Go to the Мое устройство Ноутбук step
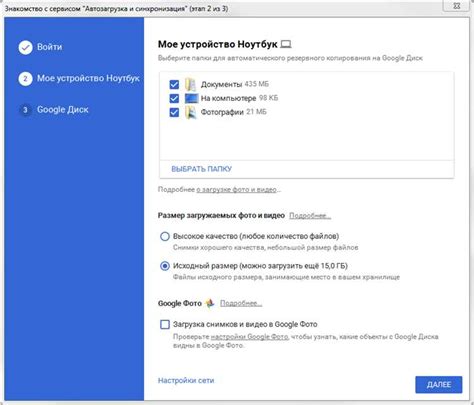This screenshot has width=474, height=405. coord(88,78)
